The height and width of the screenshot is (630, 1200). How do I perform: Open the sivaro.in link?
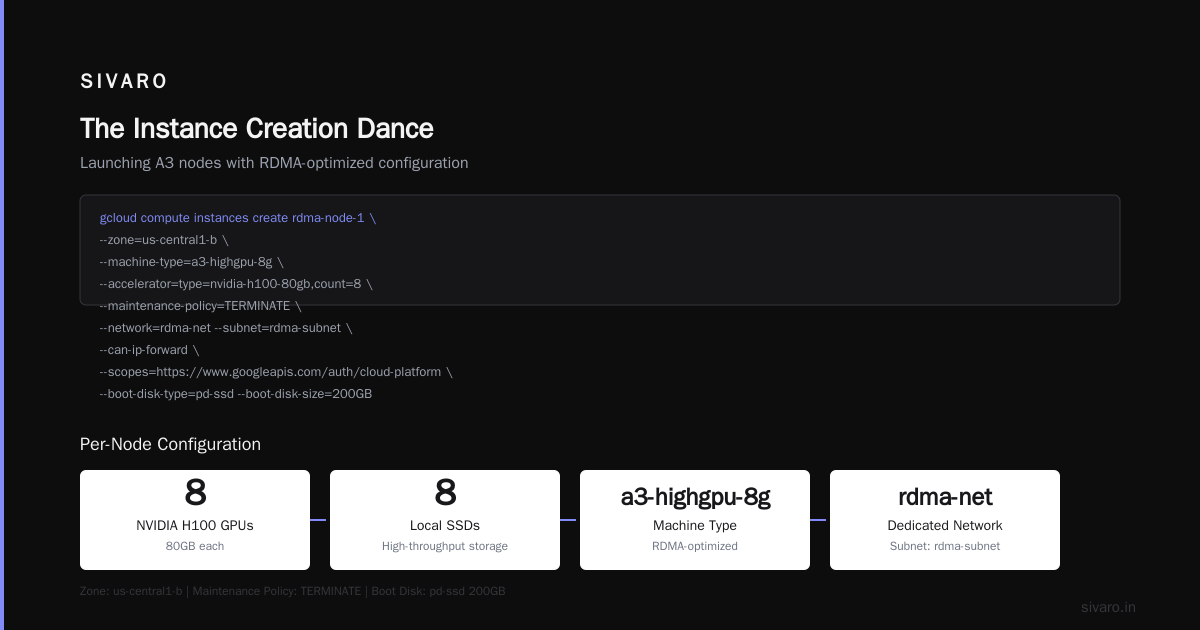[x=1109, y=607]
